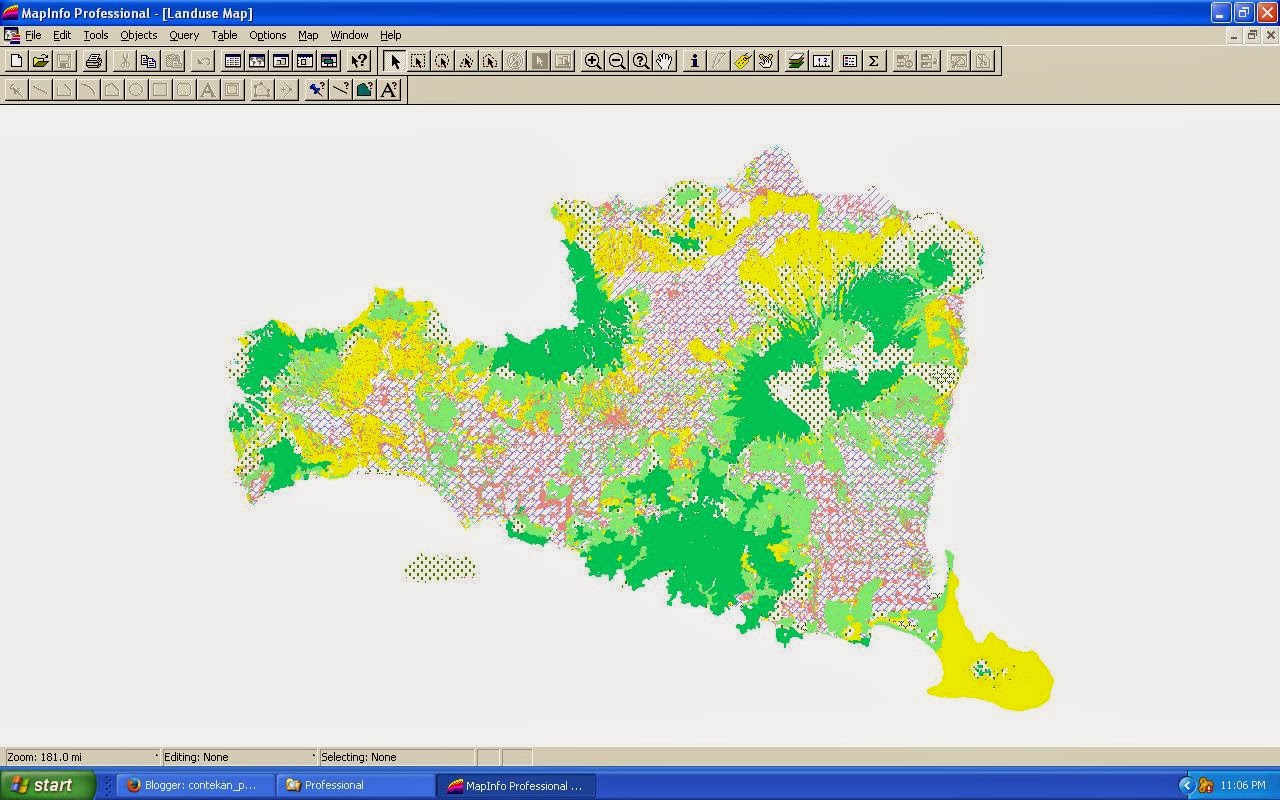
Task: Open Change View zoom dialog icon
Action: (641, 61)
